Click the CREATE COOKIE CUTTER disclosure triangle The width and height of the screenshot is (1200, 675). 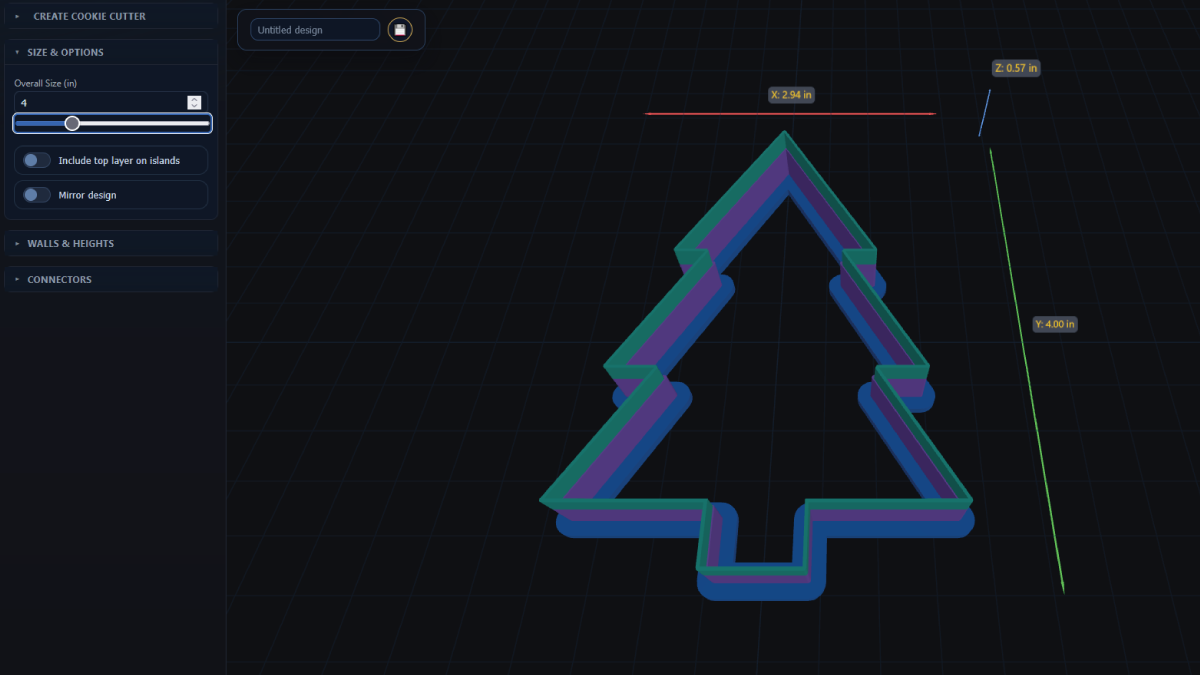[16, 16]
